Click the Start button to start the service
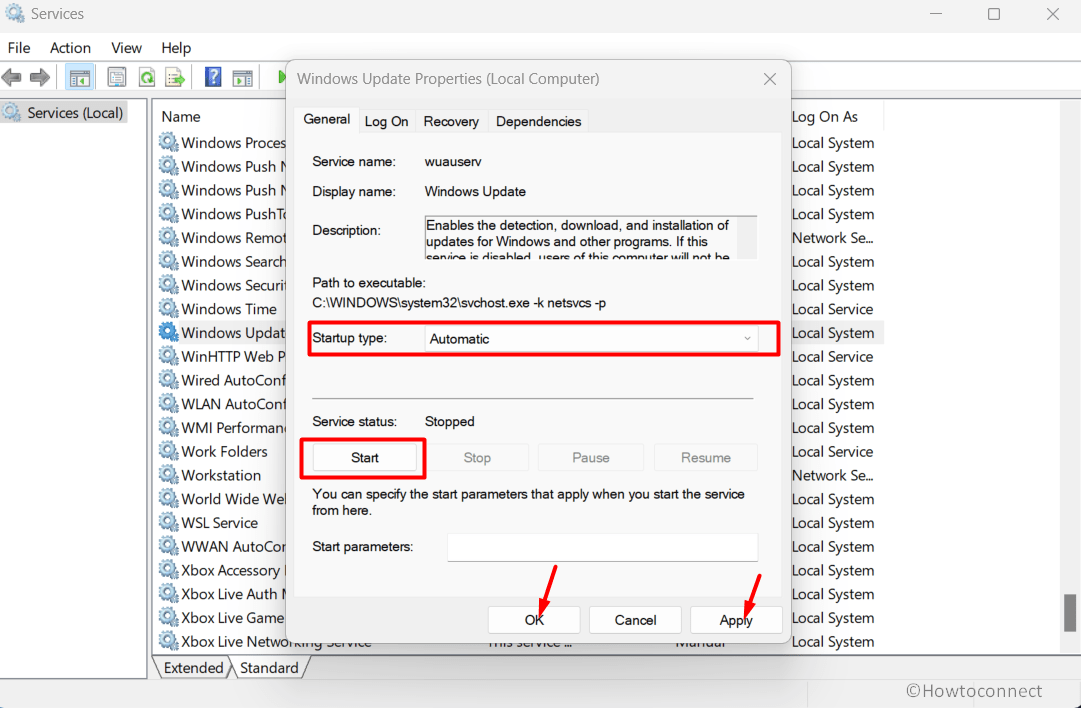This screenshot has height=708, width=1081. click(365, 458)
